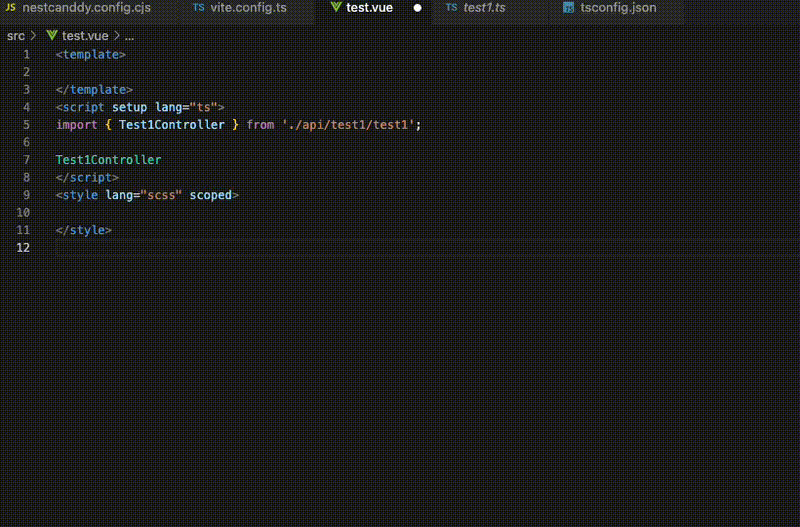Select the test.vue editor tab
This screenshot has height=527, width=800.
click(x=369, y=8)
